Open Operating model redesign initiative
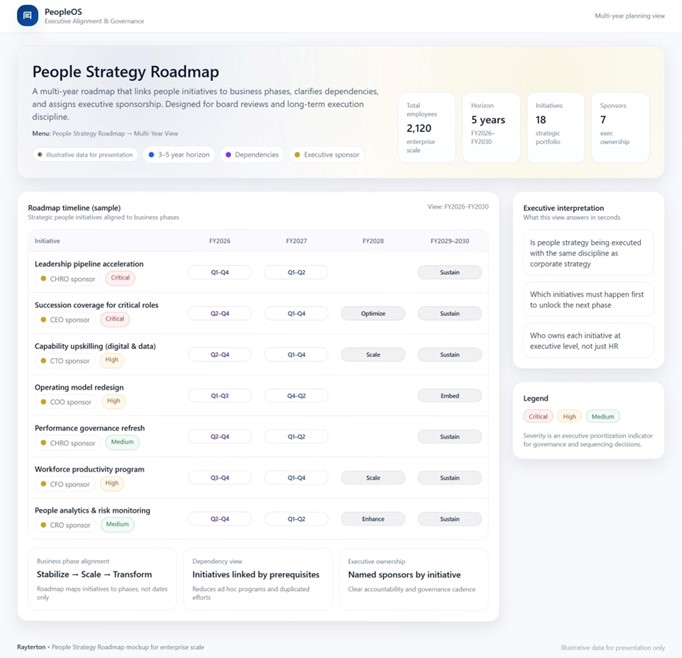This screenshot has height=658, width=682. 79,387
